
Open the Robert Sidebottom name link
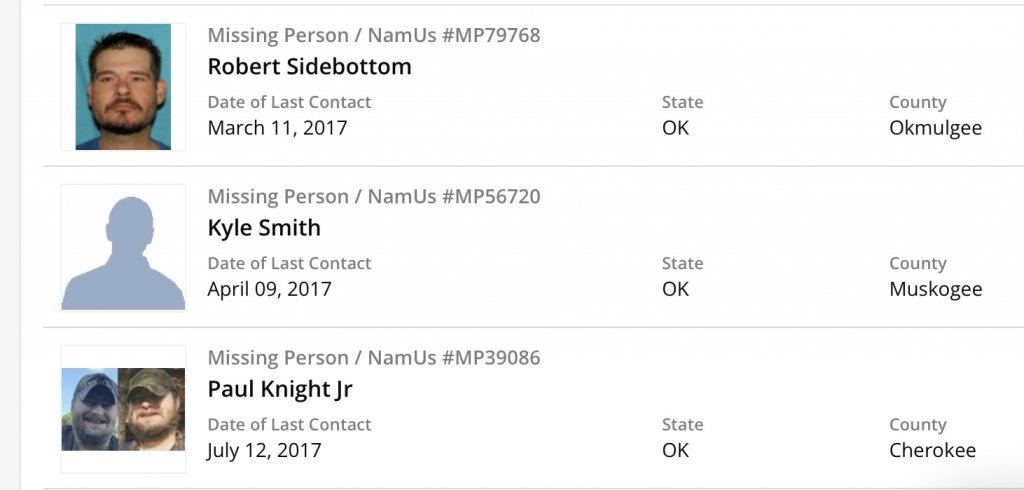click(x=309, y=67)
